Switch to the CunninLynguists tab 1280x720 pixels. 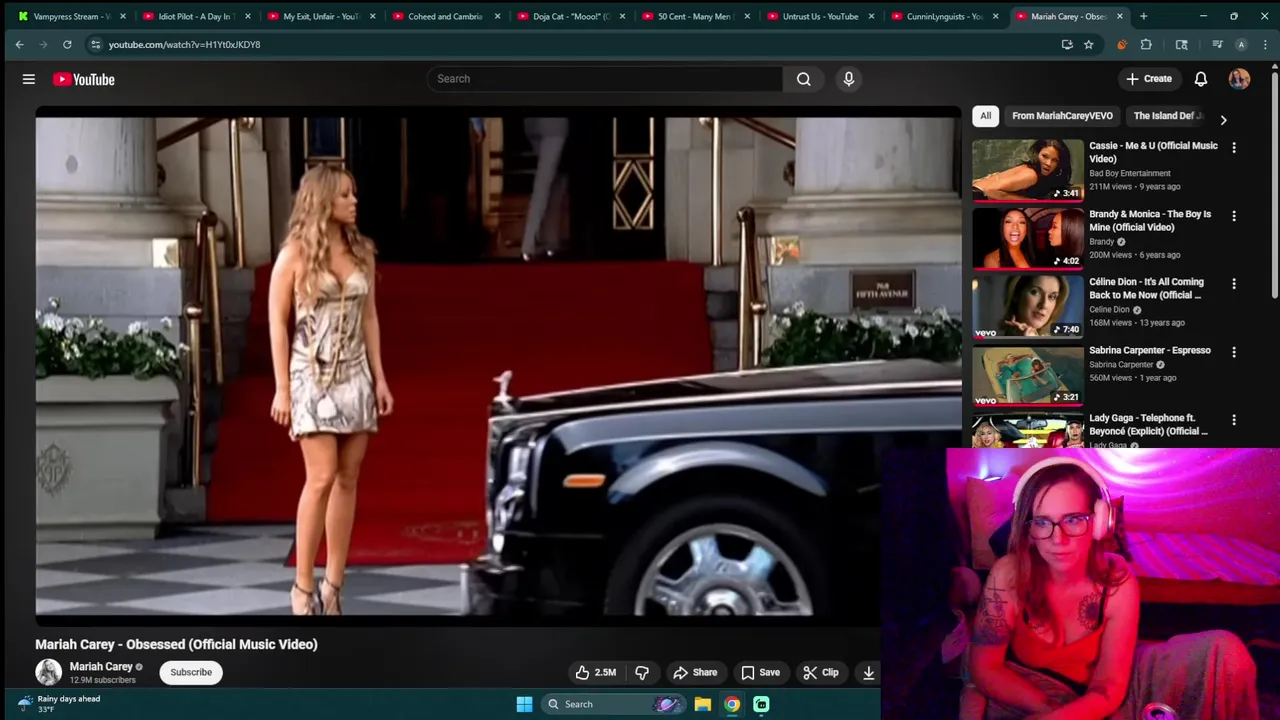pos(945,16)
